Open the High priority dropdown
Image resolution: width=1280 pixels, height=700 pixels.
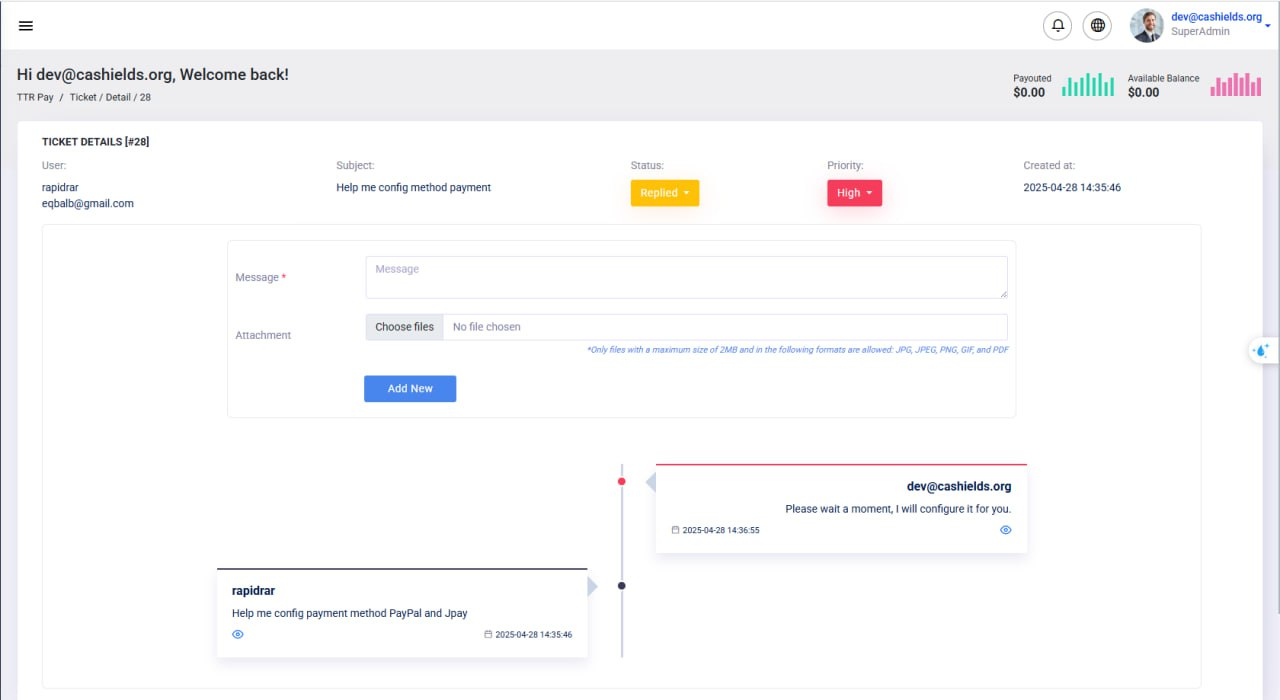pyautogui.click(x=854, y=193)
